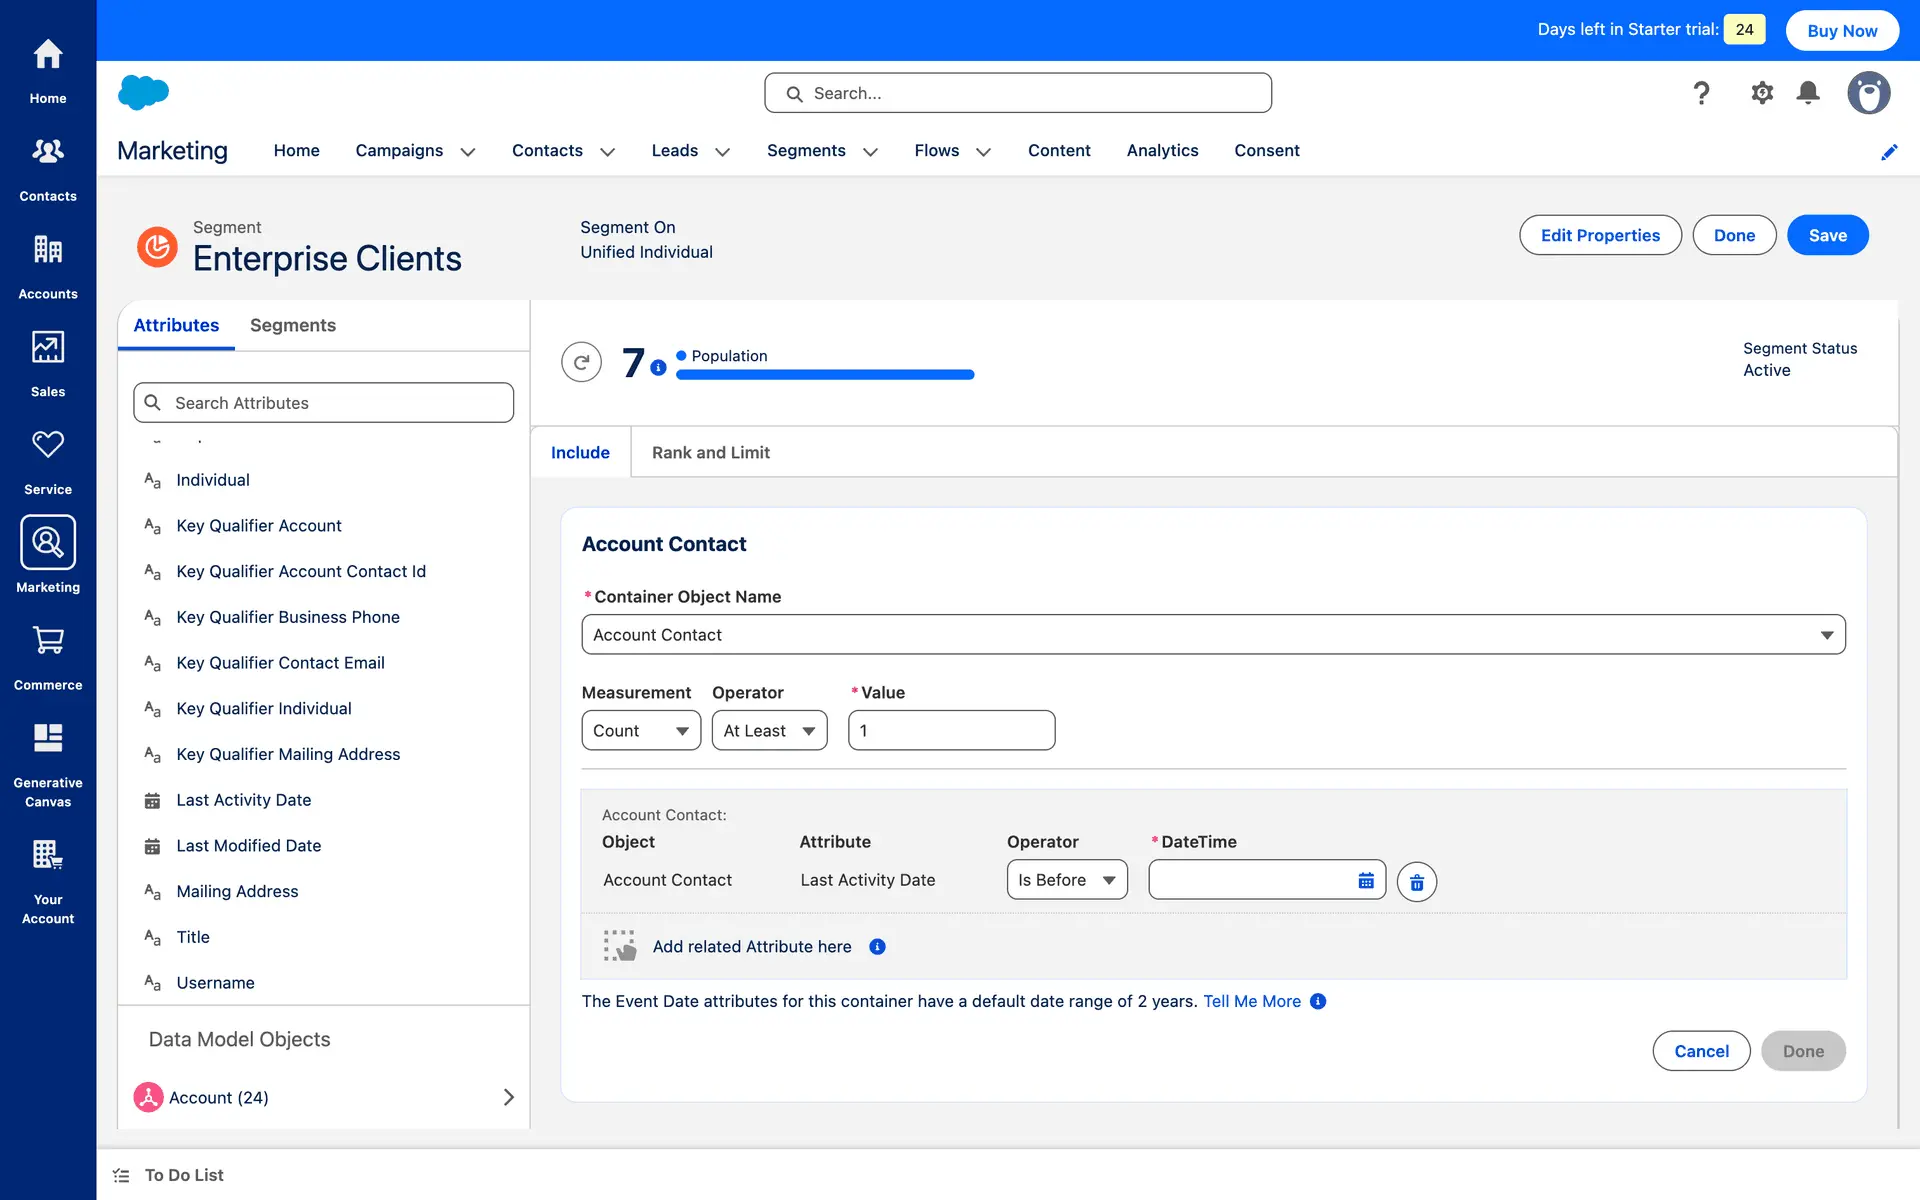This screenshot has height=1200, width=1920.
Task: Click the Search Attributes field
Action: (323, 403)
